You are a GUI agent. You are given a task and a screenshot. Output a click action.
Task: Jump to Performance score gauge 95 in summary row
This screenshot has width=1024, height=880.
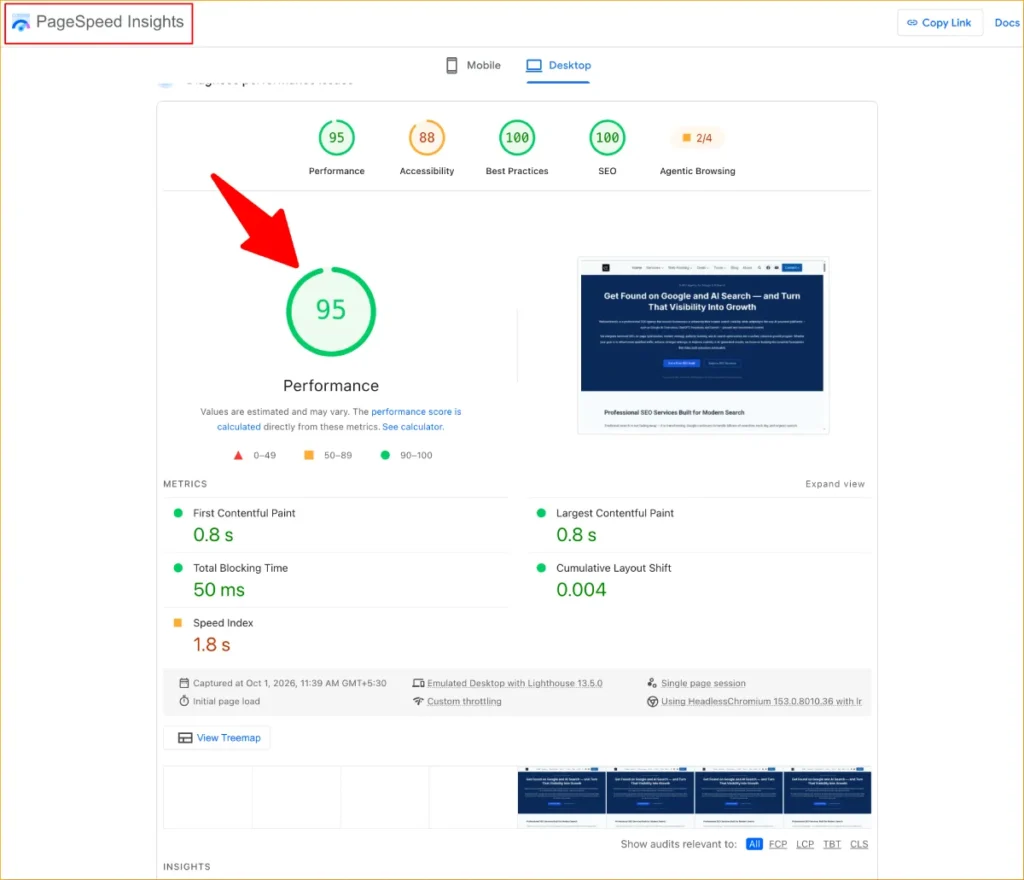pyautogui.click(x=336, y=138)
